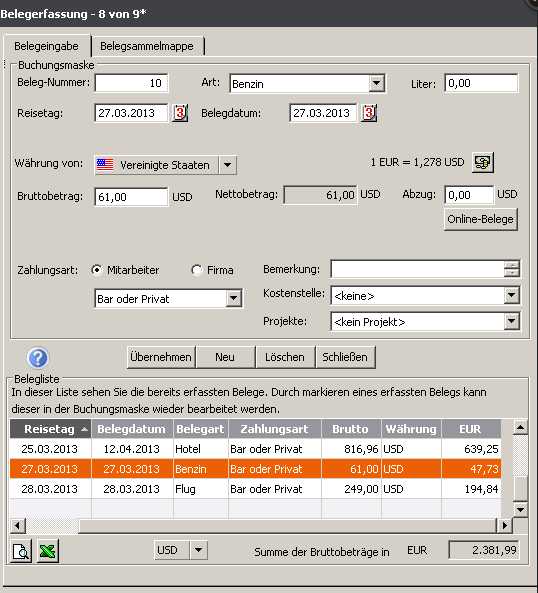538x593 pixels.
Task: Expand the Kostenstelle dropdown
Action: coord(511,295)
